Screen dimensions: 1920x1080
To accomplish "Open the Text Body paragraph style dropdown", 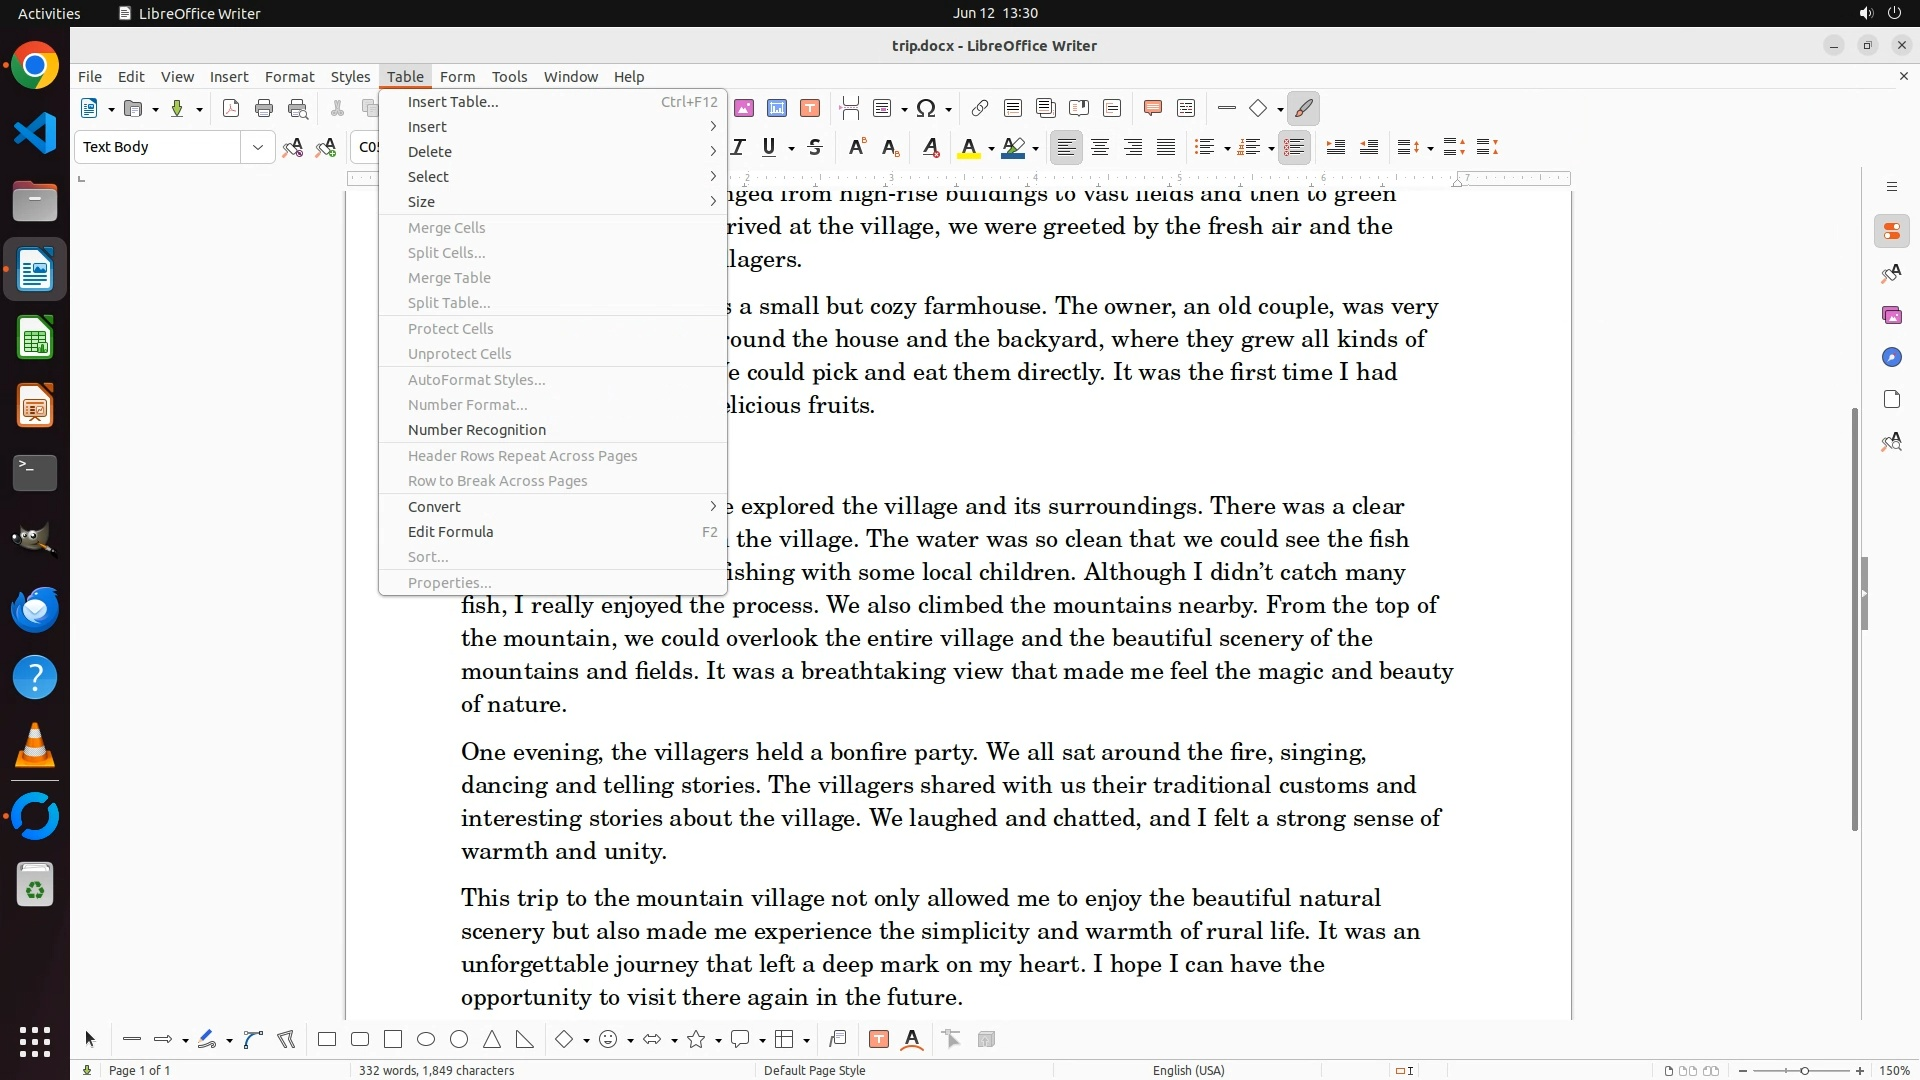I will (x=258, y=147).
